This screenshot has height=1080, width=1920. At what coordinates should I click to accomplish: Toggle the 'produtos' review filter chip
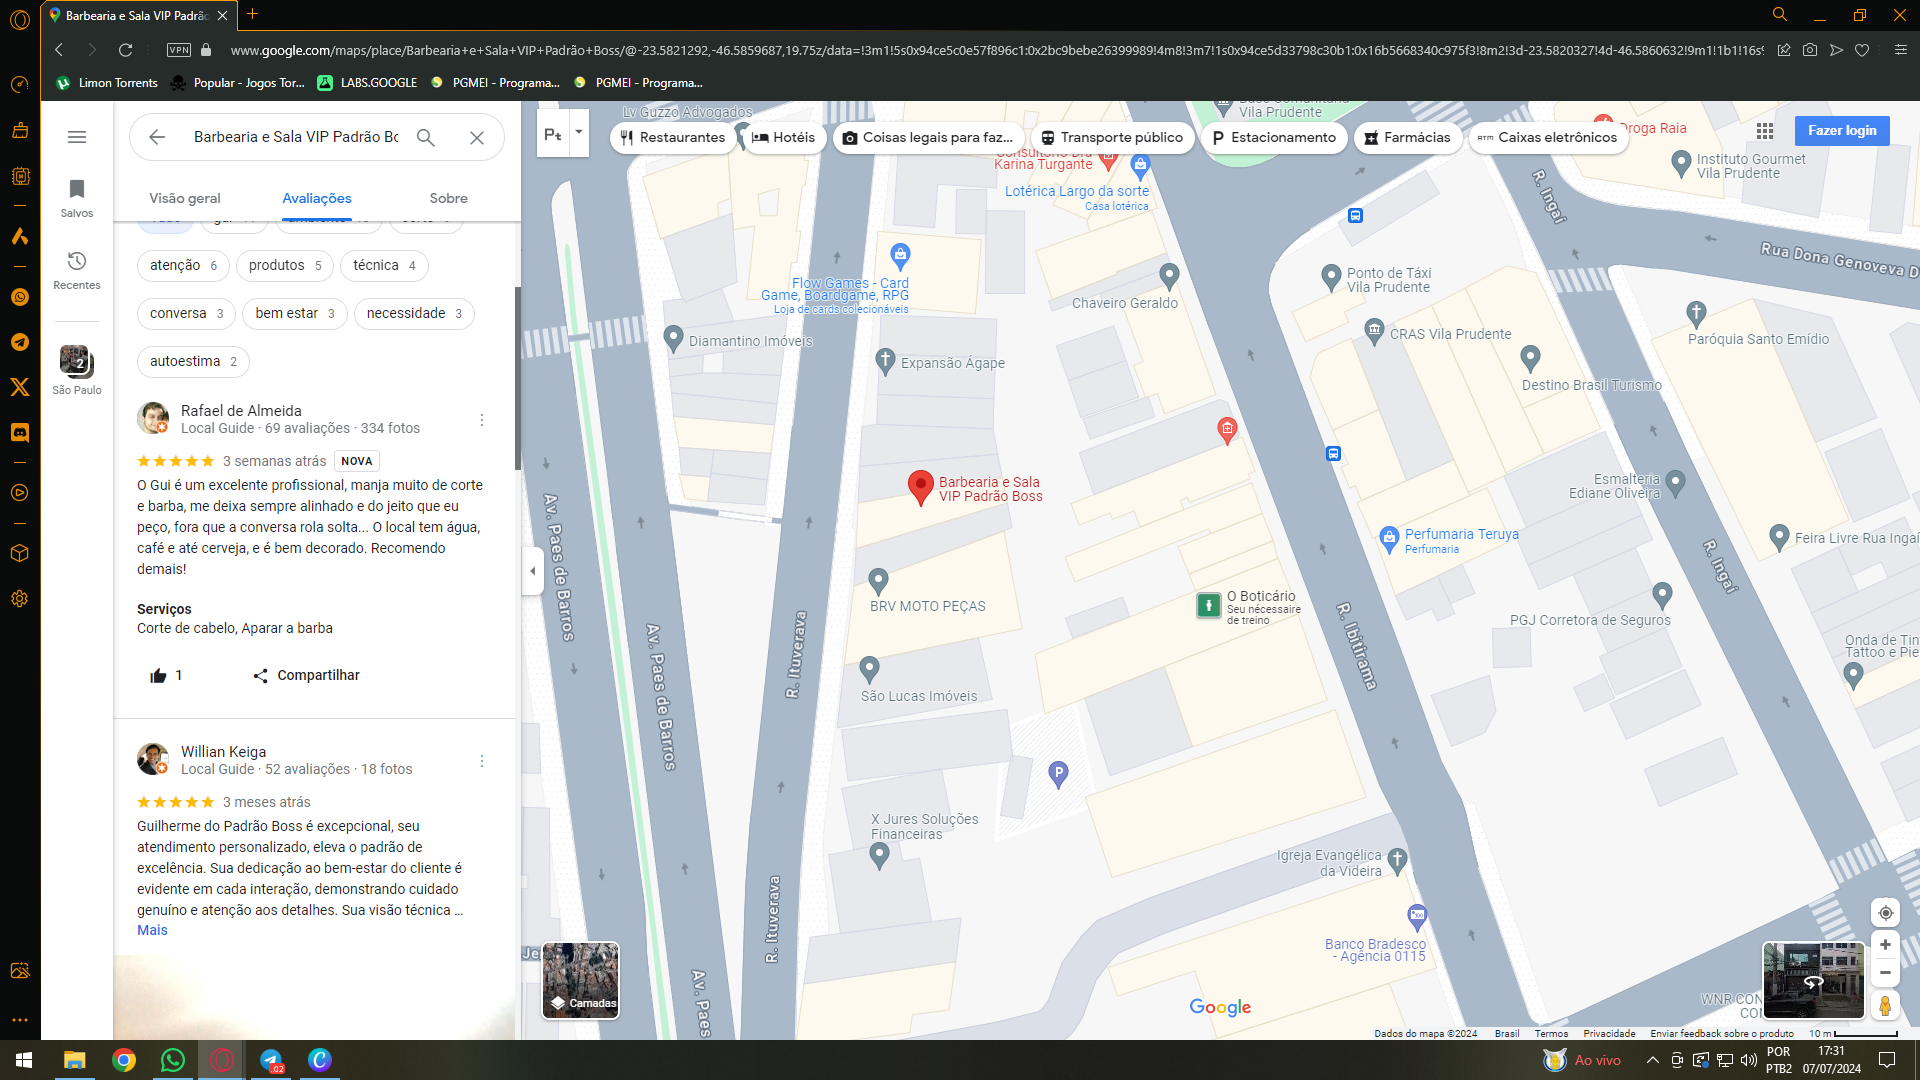click(x=284, y=265)
